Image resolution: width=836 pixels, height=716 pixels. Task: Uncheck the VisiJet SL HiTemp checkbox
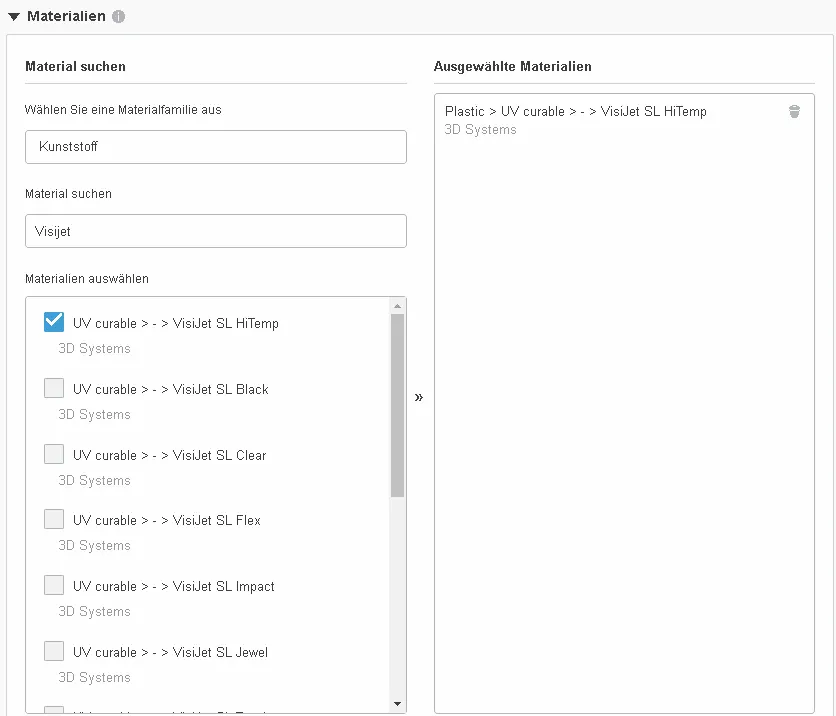pos(54,322)
